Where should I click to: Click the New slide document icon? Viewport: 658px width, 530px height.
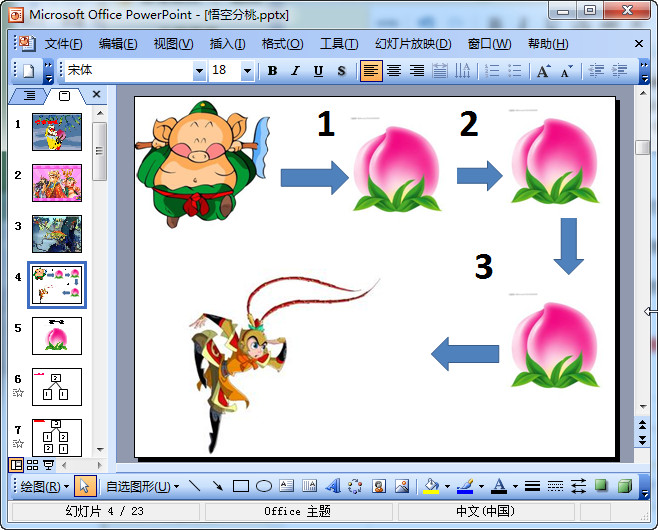coord(28,70)
